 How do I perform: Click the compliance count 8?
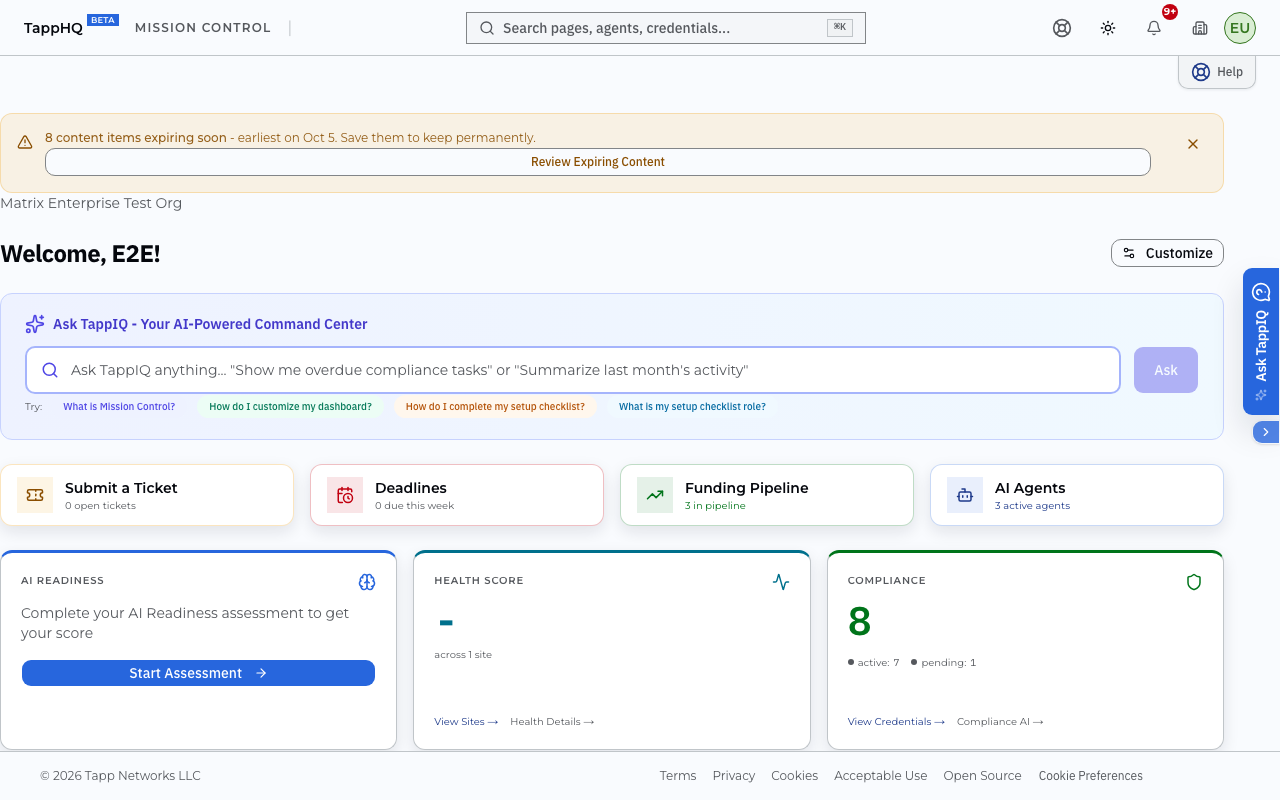(x=860, y=622)
